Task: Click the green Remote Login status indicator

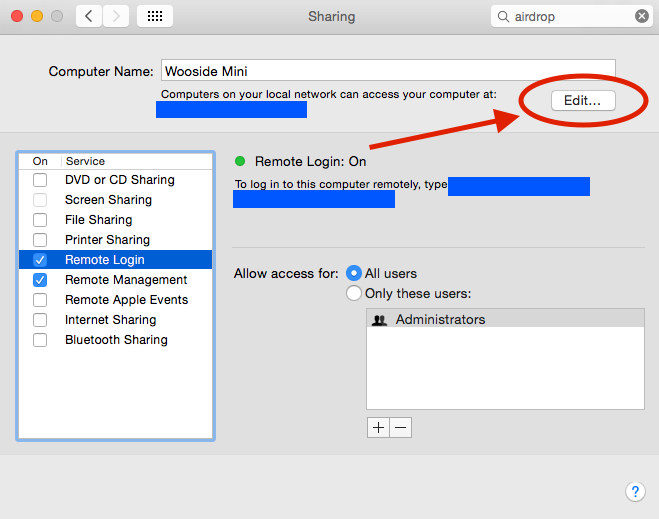Action: (x=240, y=161)
